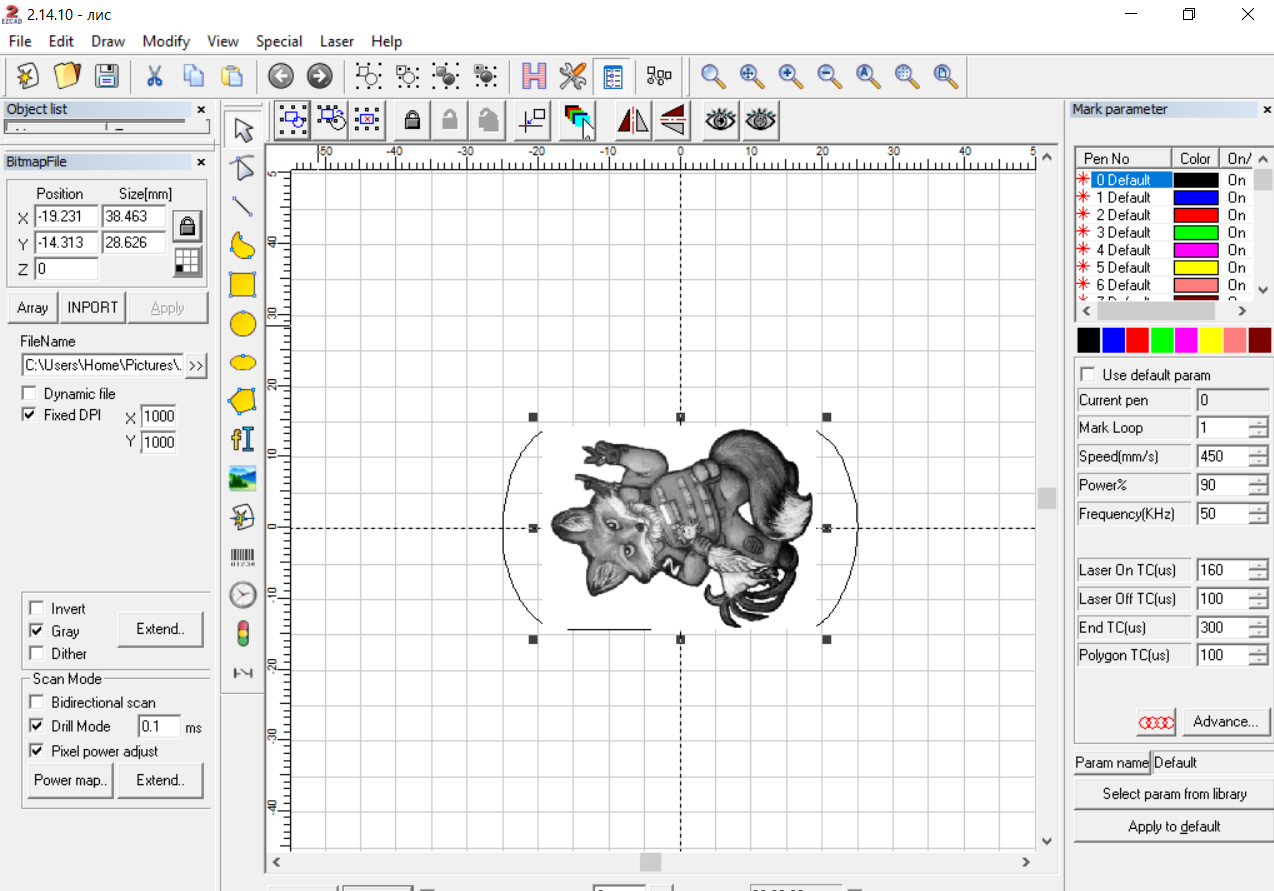Cut selection with scissors icon
Viewport: 1274px width, 891px height.
[155, 76]
